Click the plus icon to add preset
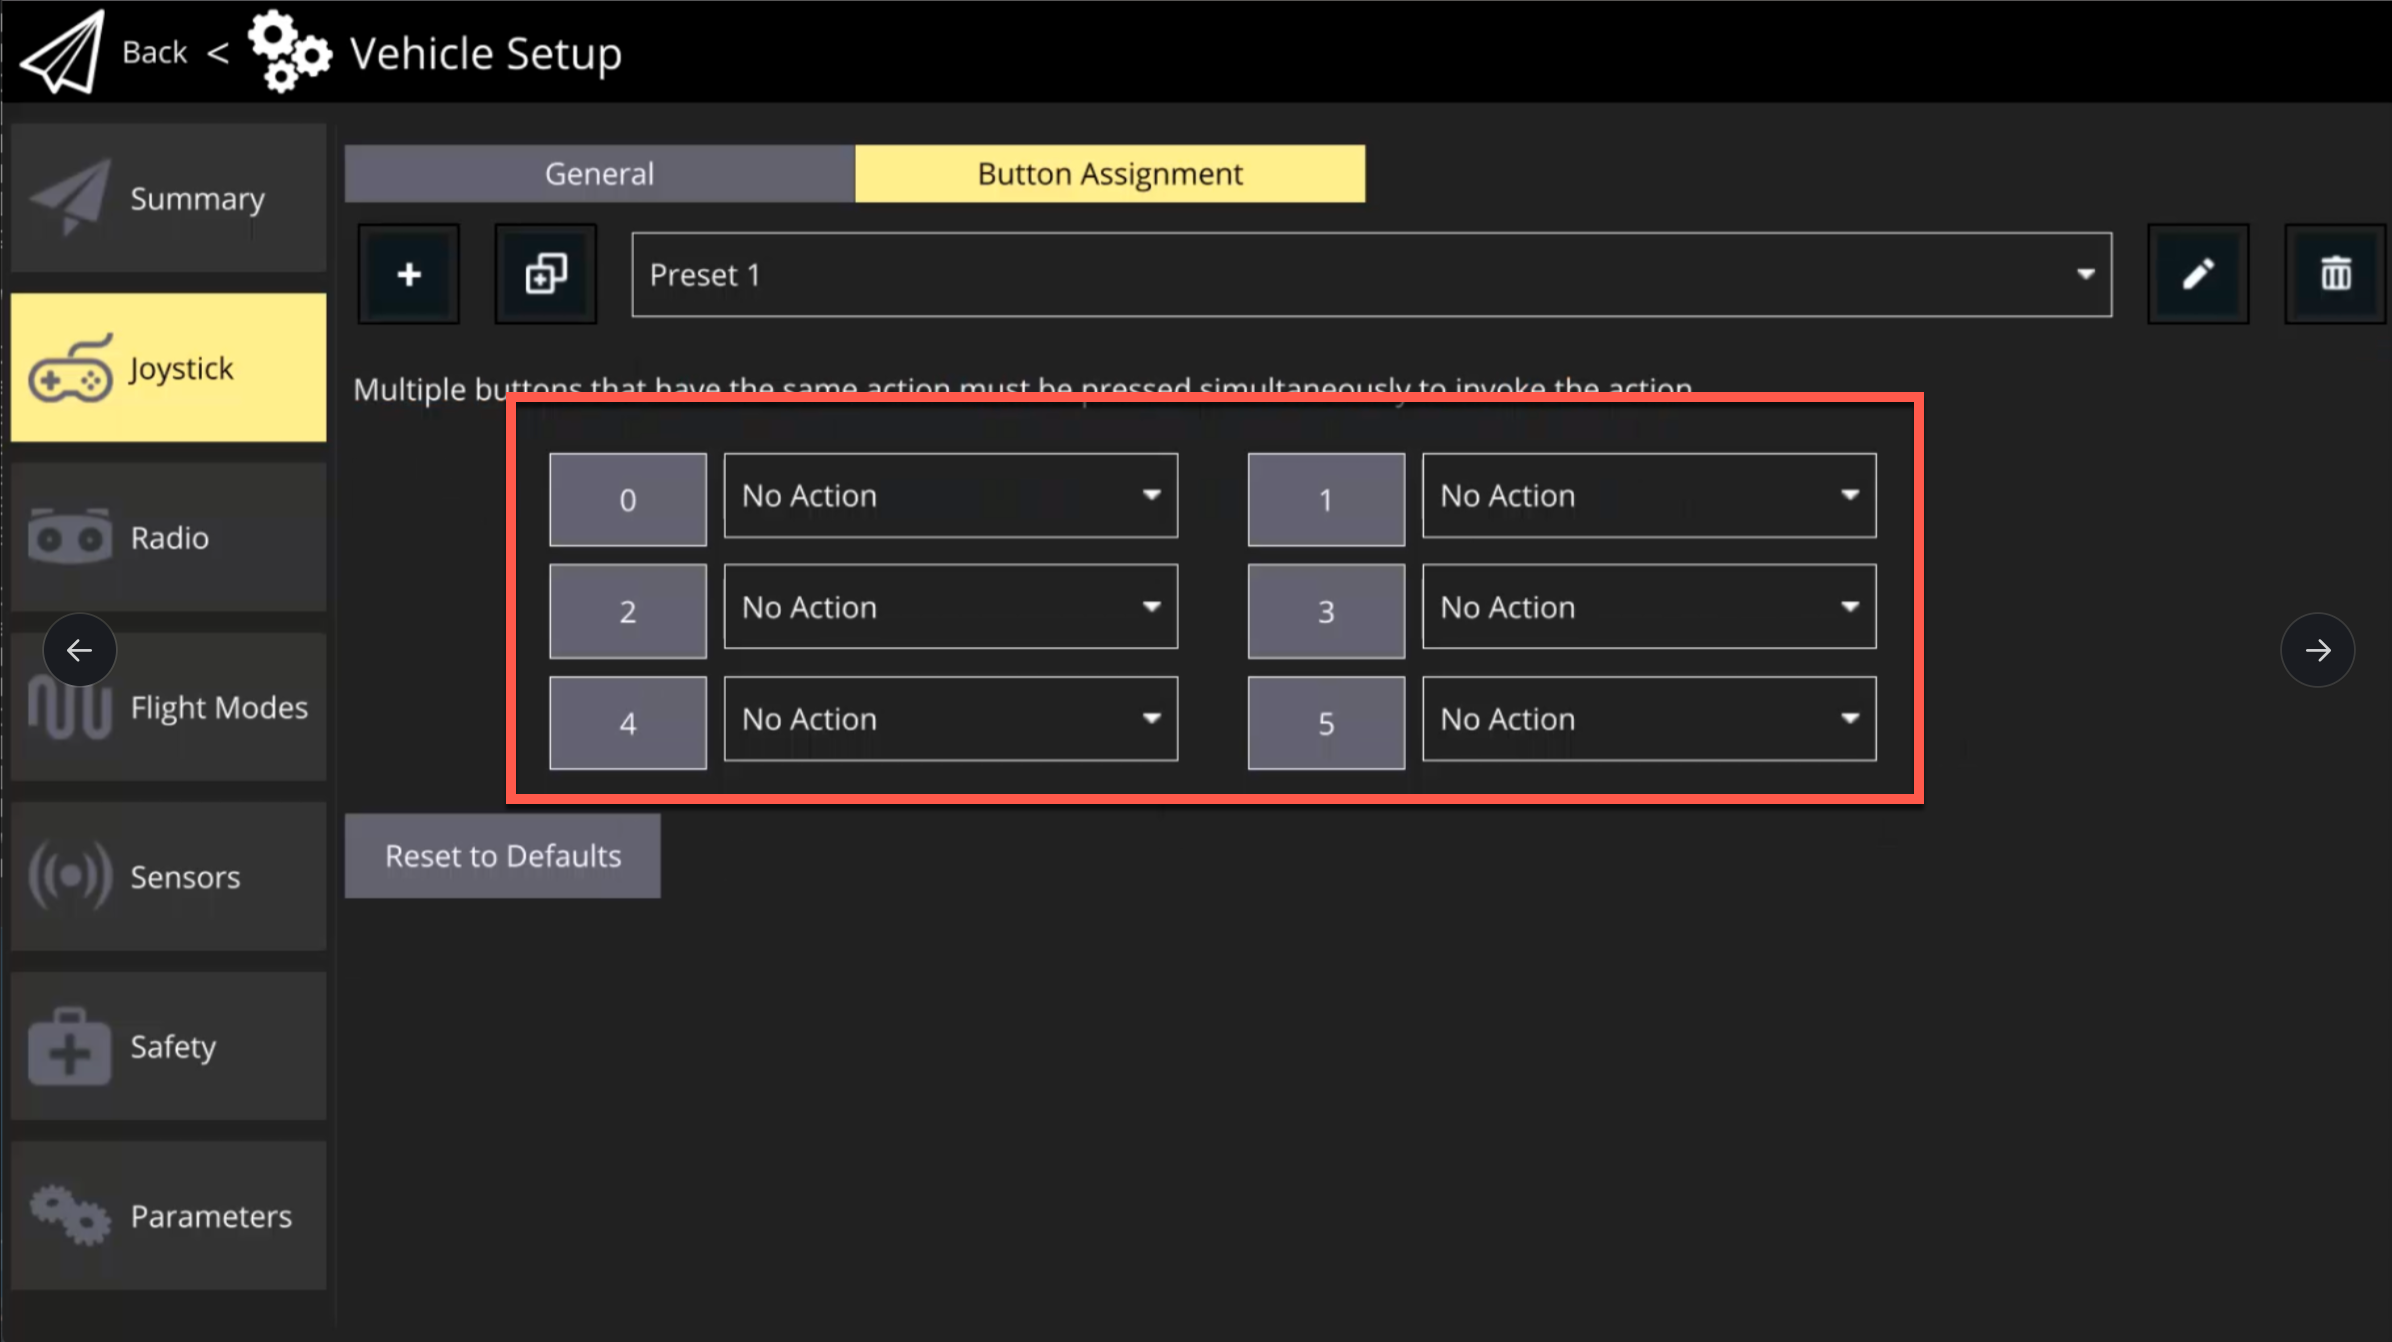Image resolution: width=2392 pixels, height=1342 pixels. pos(409,274)
